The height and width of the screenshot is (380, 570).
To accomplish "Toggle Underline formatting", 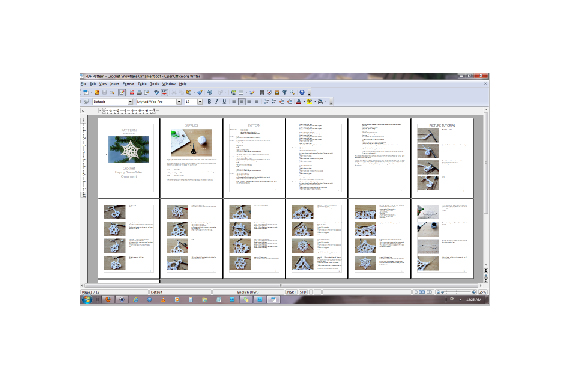I will [x=224, y=102].
